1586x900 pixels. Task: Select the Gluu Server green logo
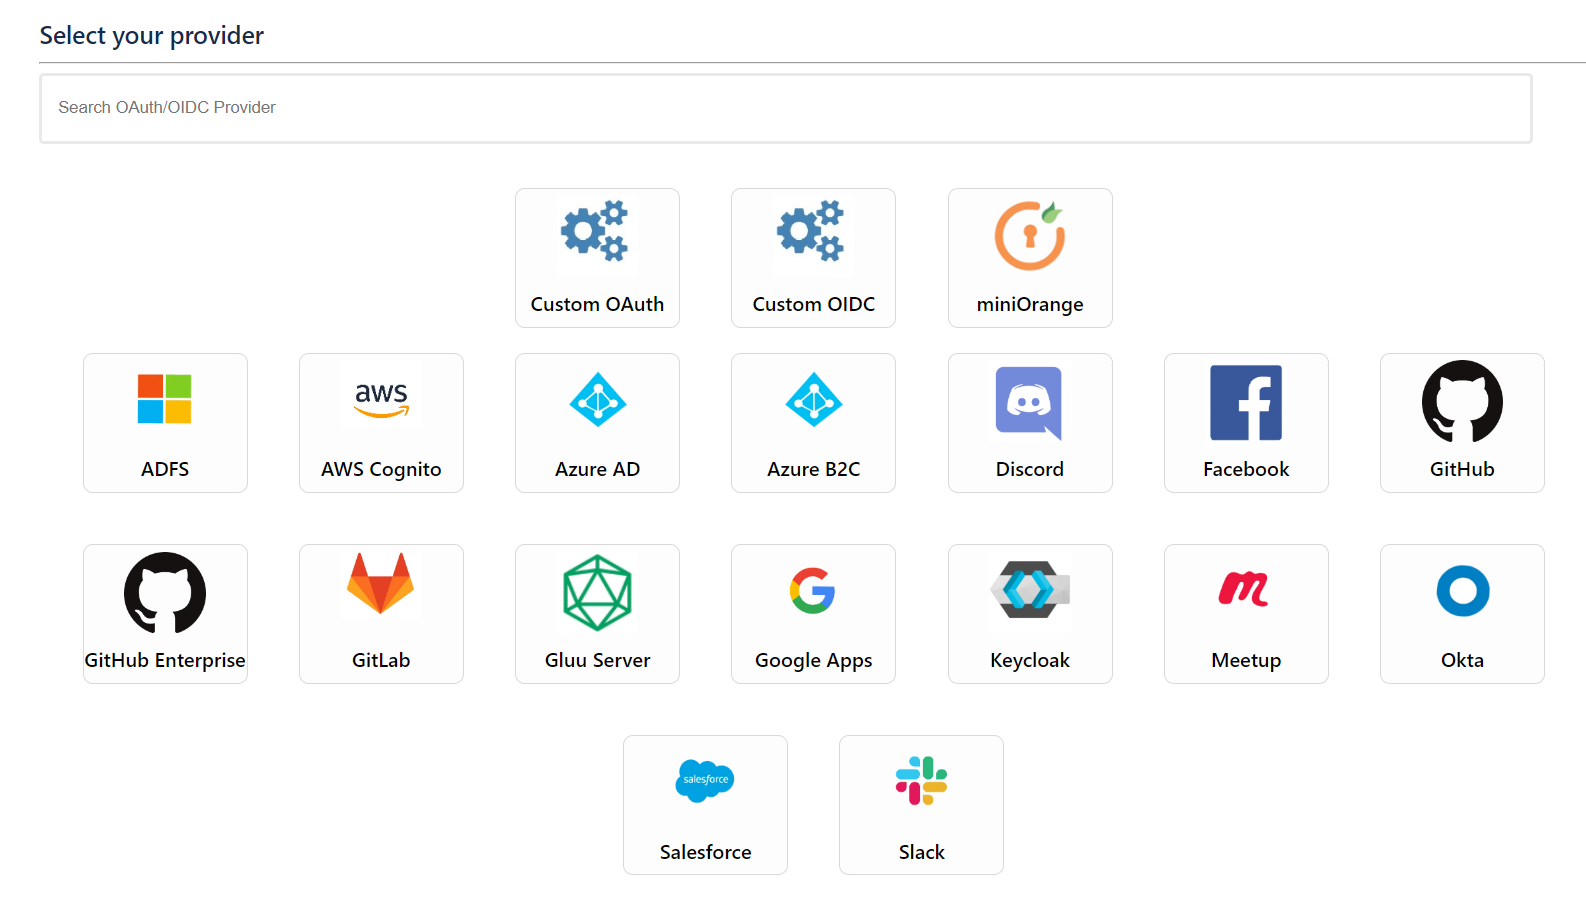coord(597,593)
